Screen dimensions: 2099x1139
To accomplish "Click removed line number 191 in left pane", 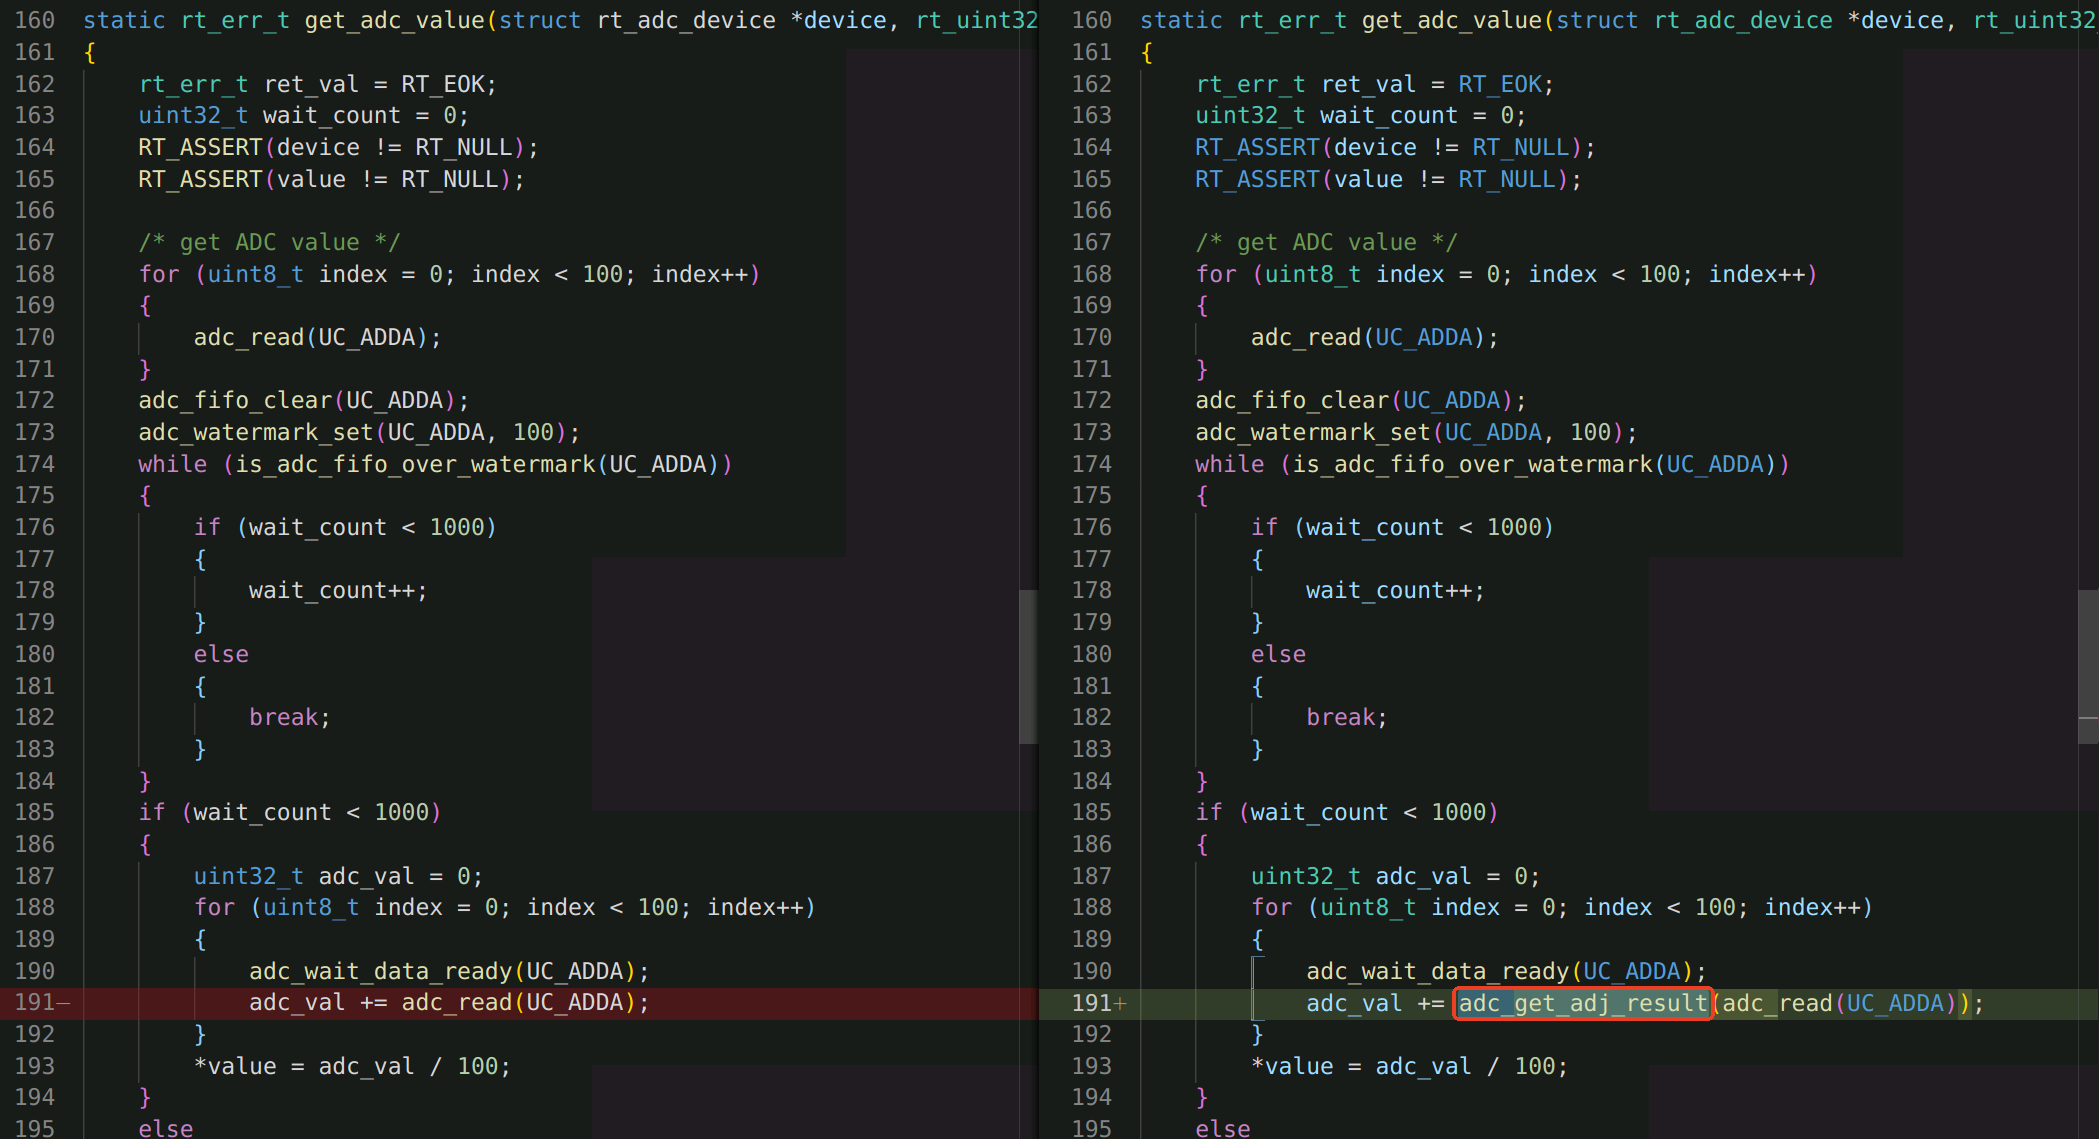I will 36,1003.
